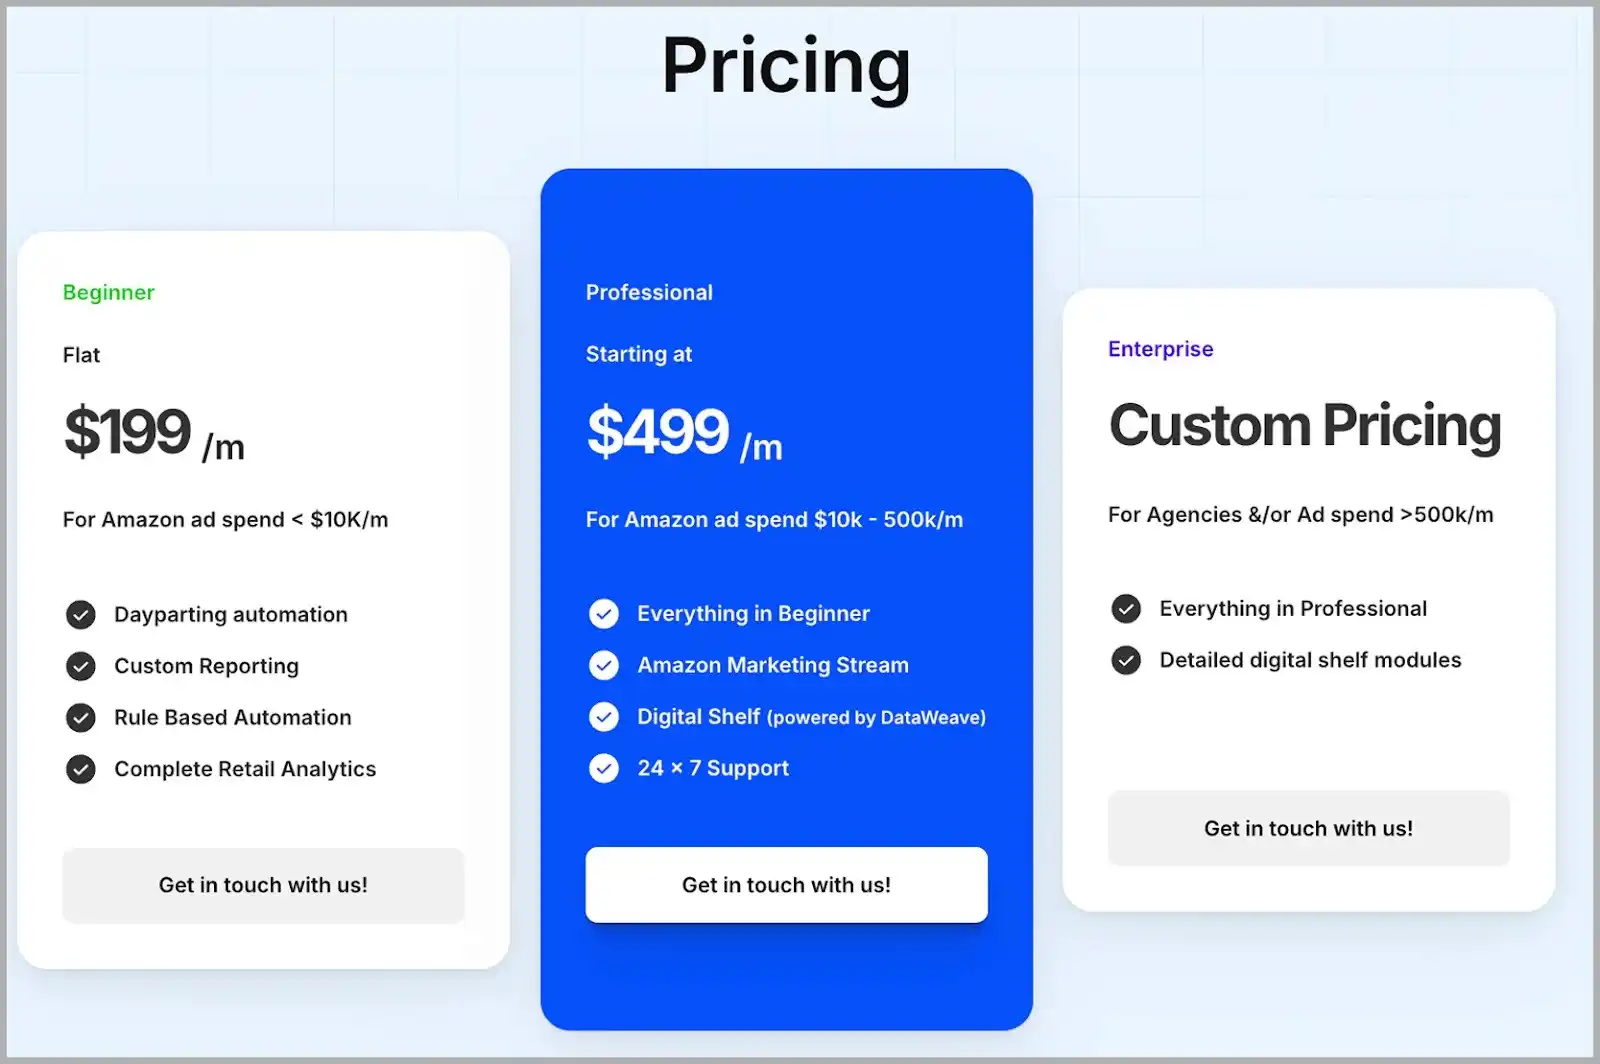
Task: Select the Rule Based Automation check icon
Action: tap(81, 717)
